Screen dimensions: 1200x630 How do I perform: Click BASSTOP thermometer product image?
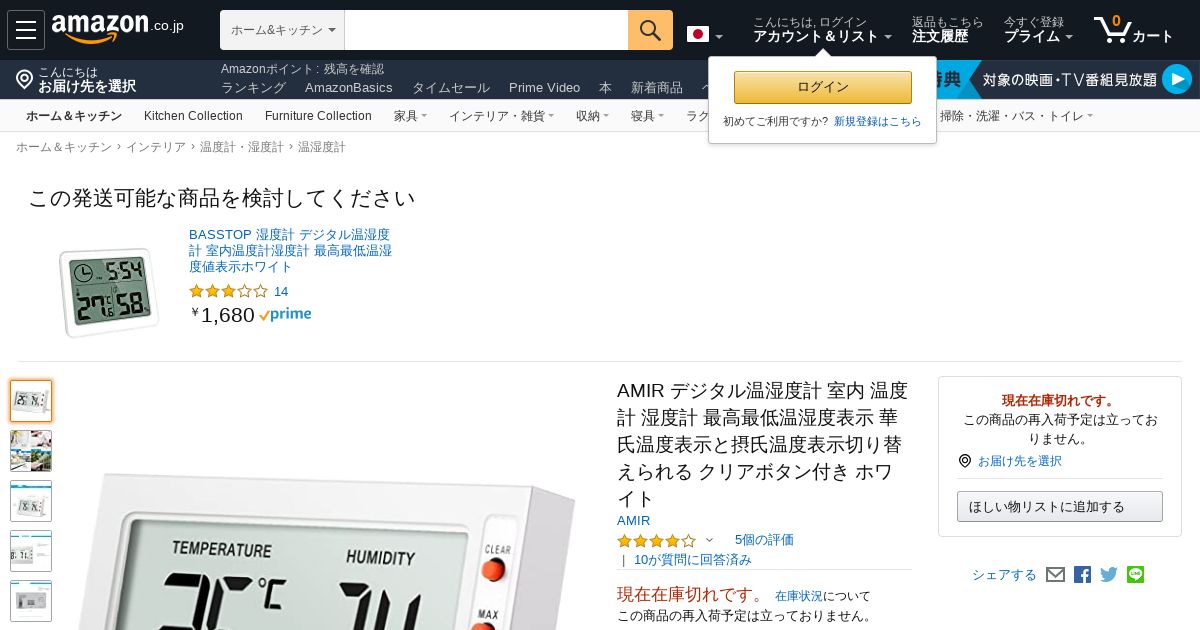pyautogui.click(x=109, y=291)
